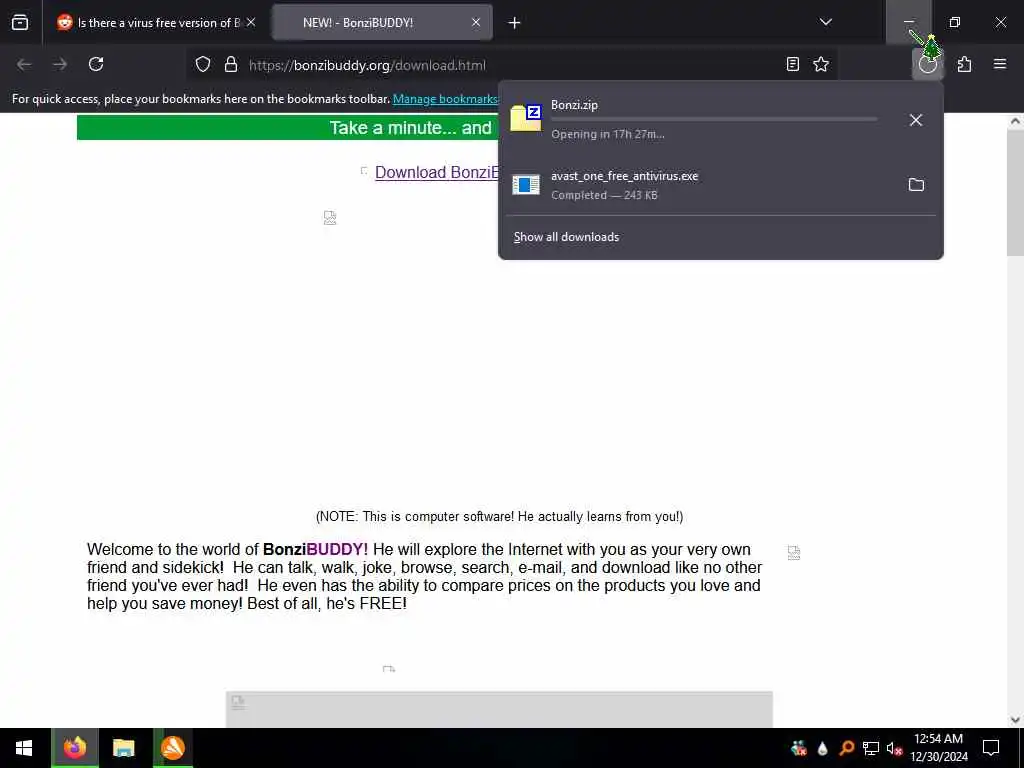Click Show all downloads

point(566,236)
